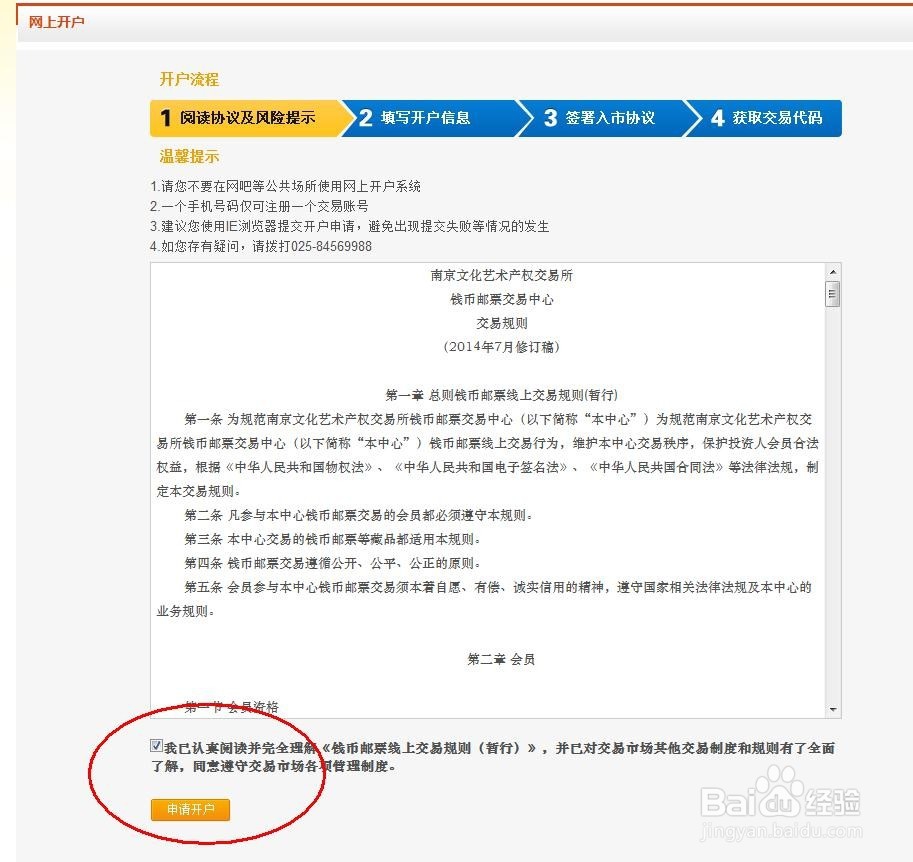Click tip about using IE browser
This screenshot has height=862, width=913.
point(349,226)
